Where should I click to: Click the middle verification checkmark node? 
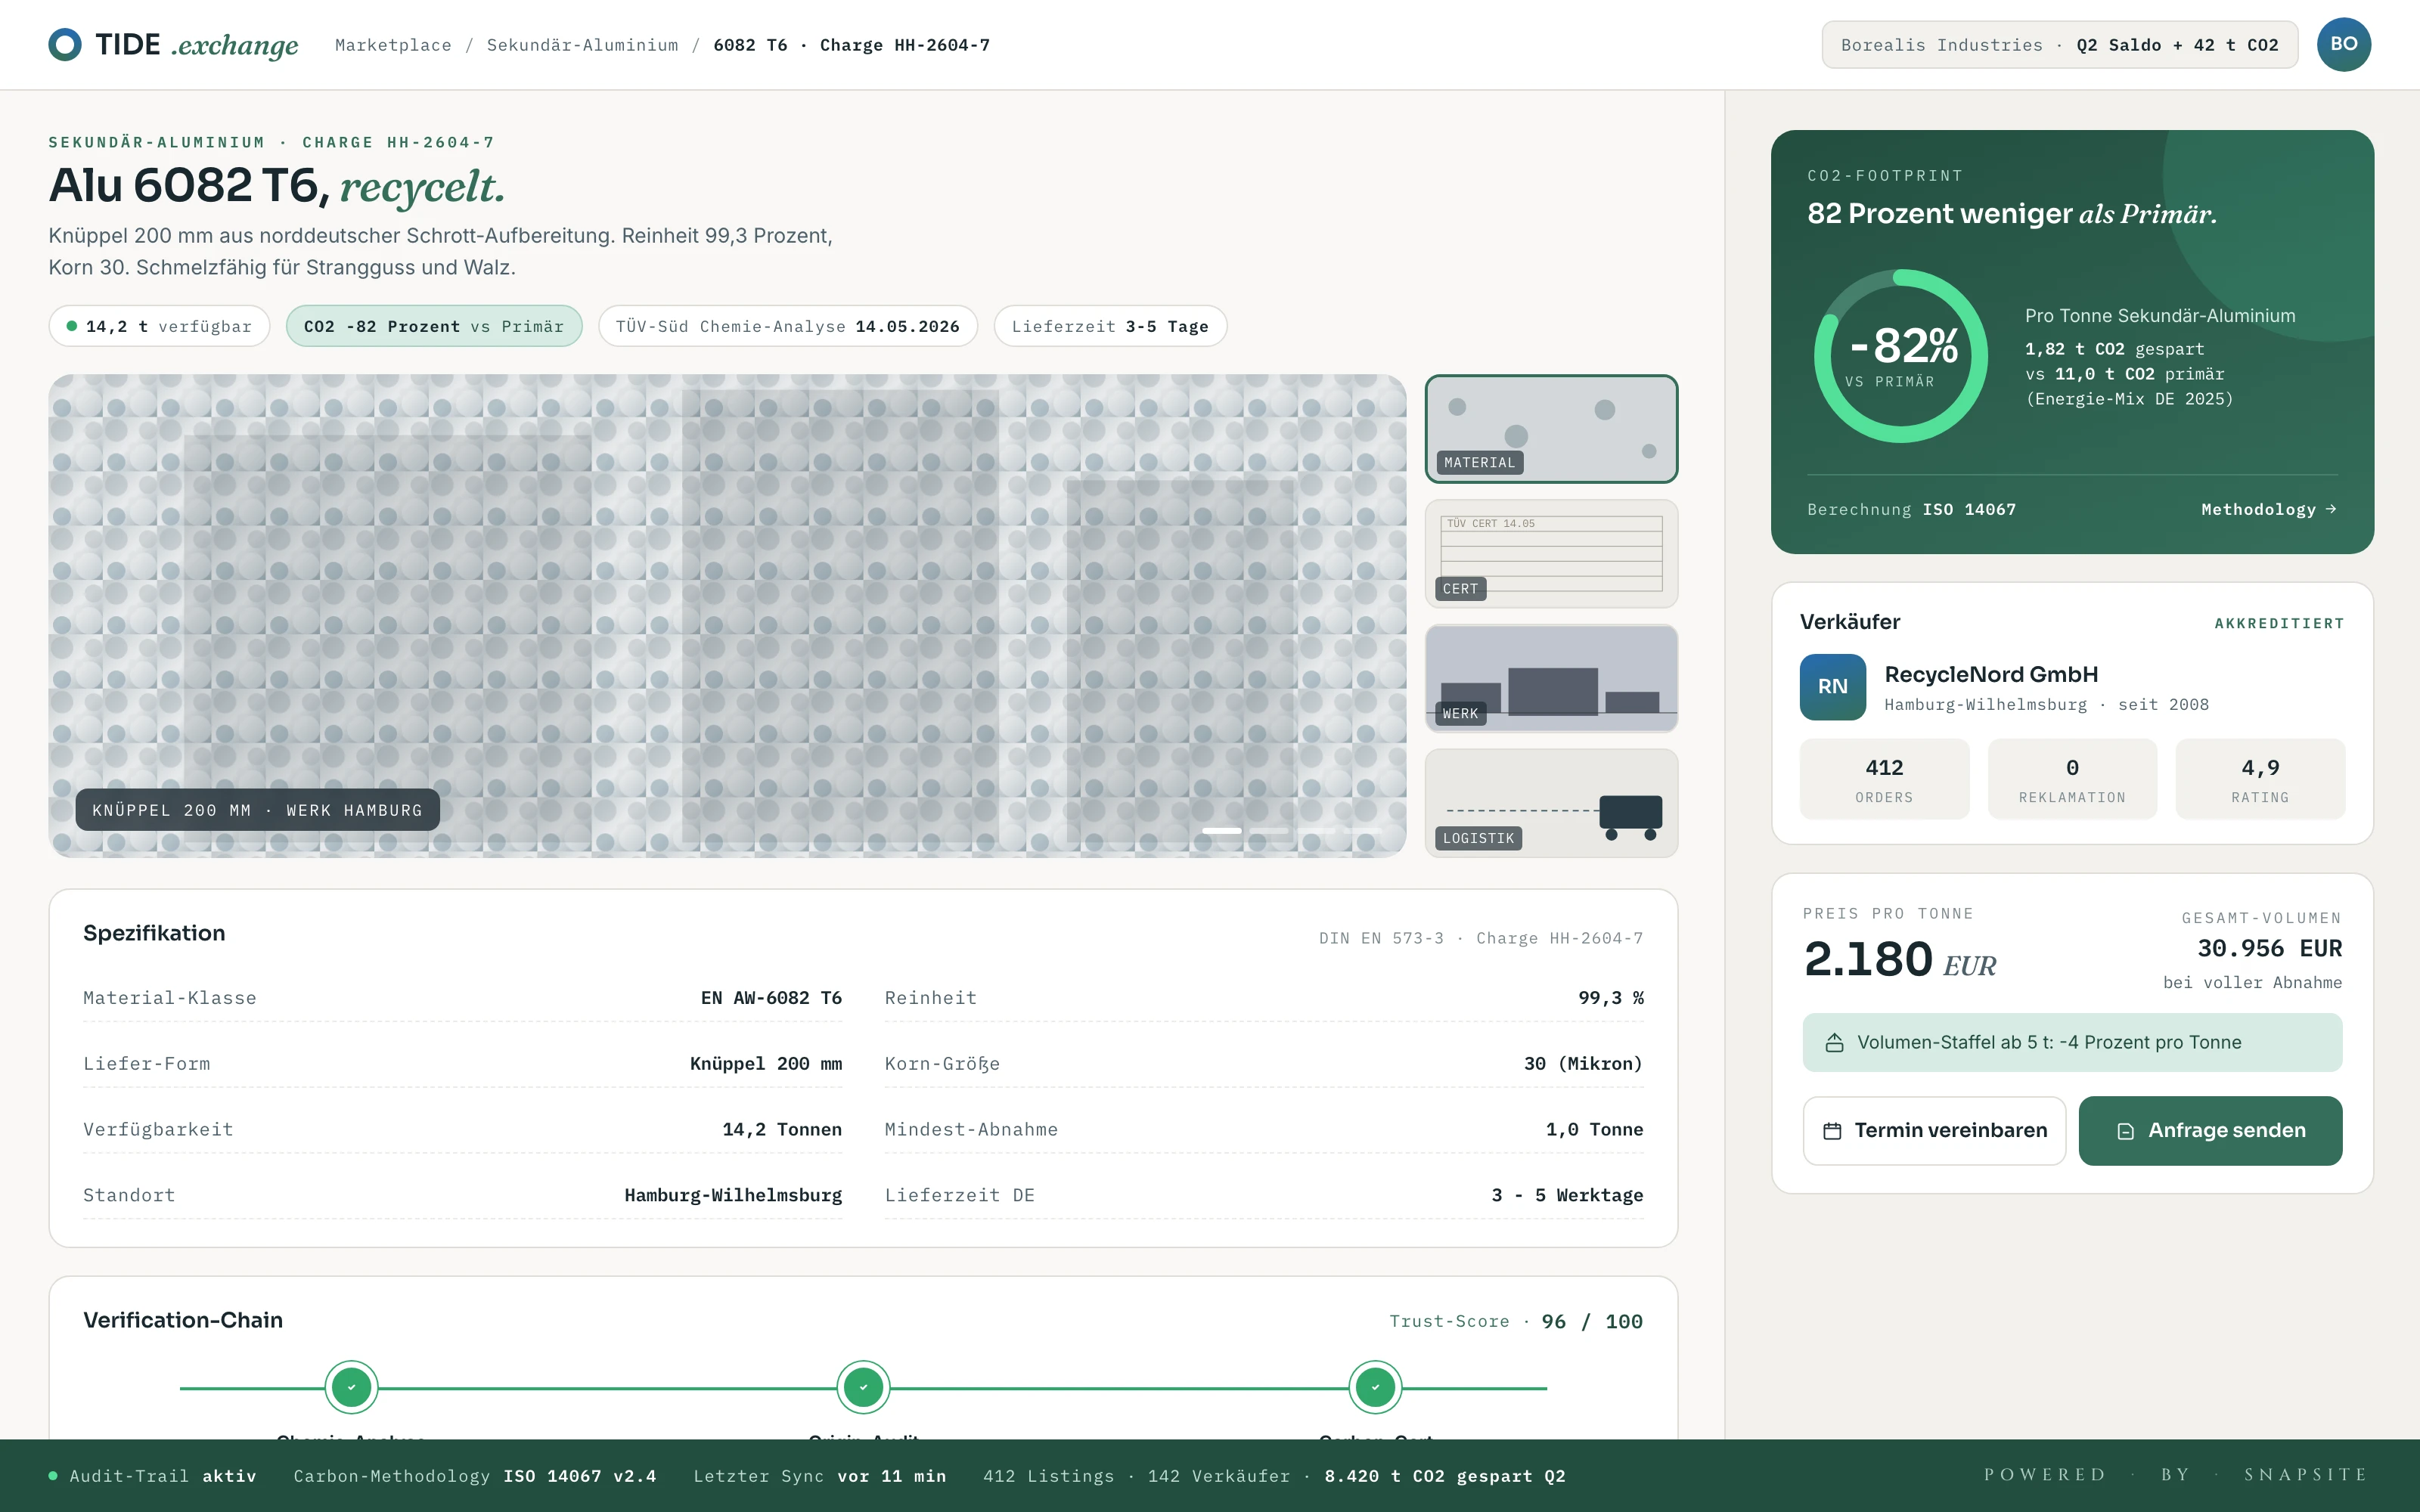(x=863, y=1387)
